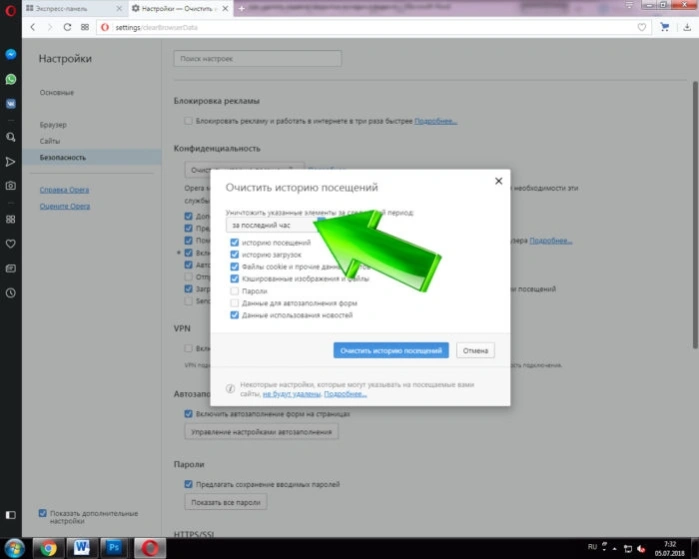Reload the current page
This screenshot has height=559, width=699.
[67, 27]
